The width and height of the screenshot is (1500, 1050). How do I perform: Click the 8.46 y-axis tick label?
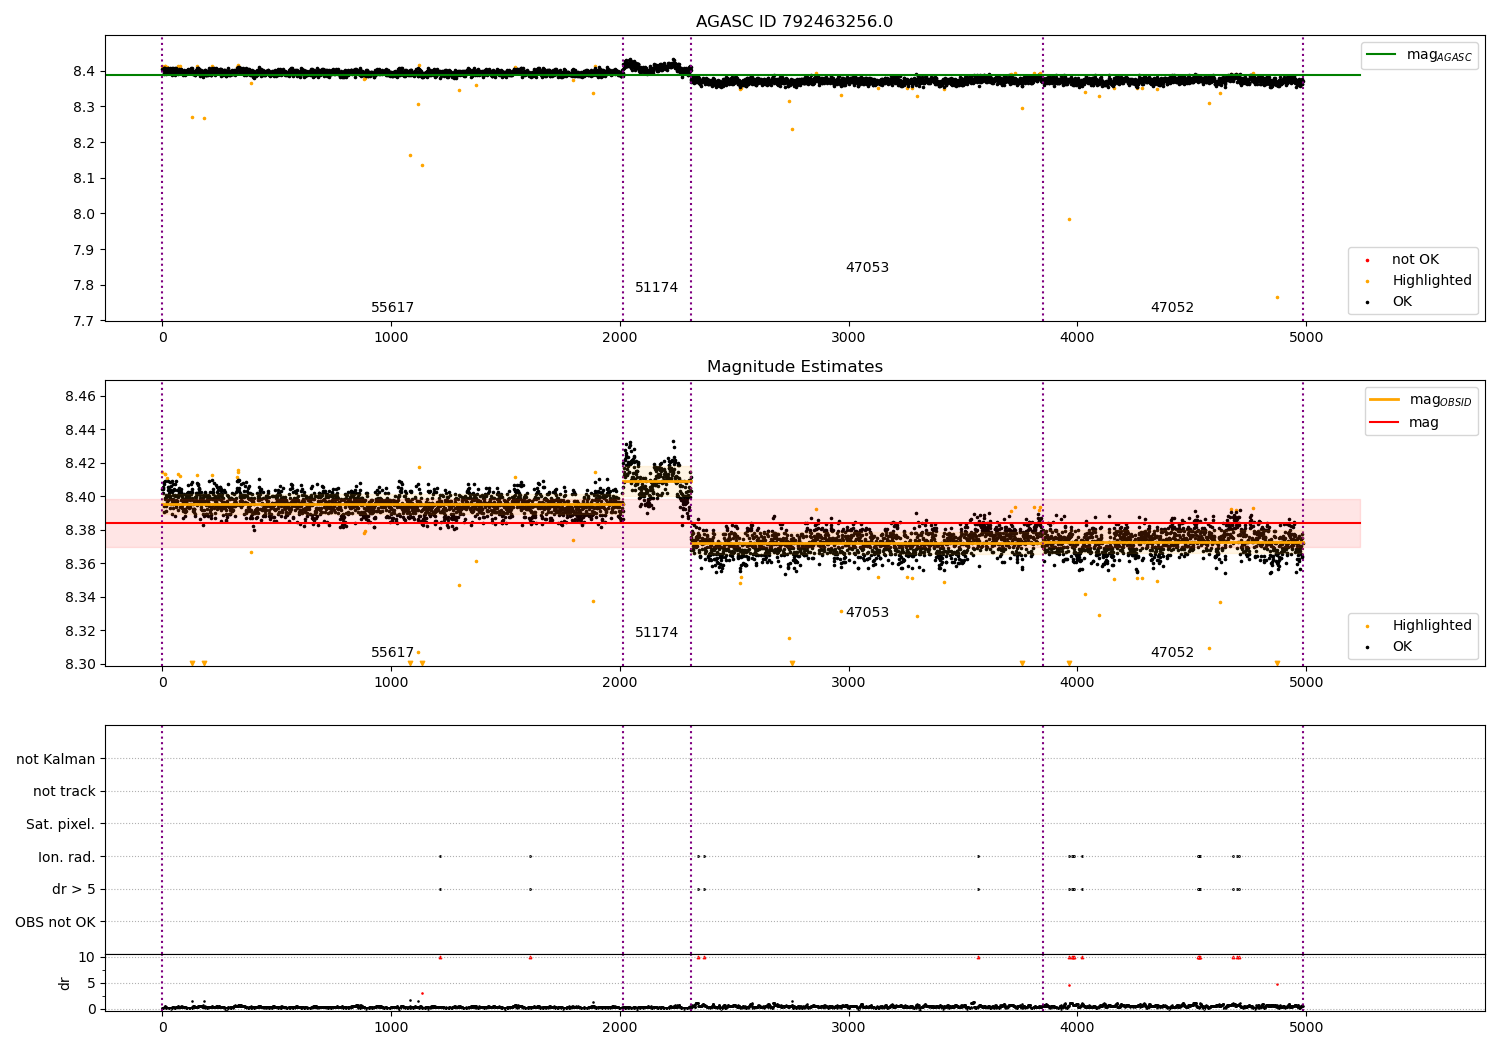pos(80,397)
